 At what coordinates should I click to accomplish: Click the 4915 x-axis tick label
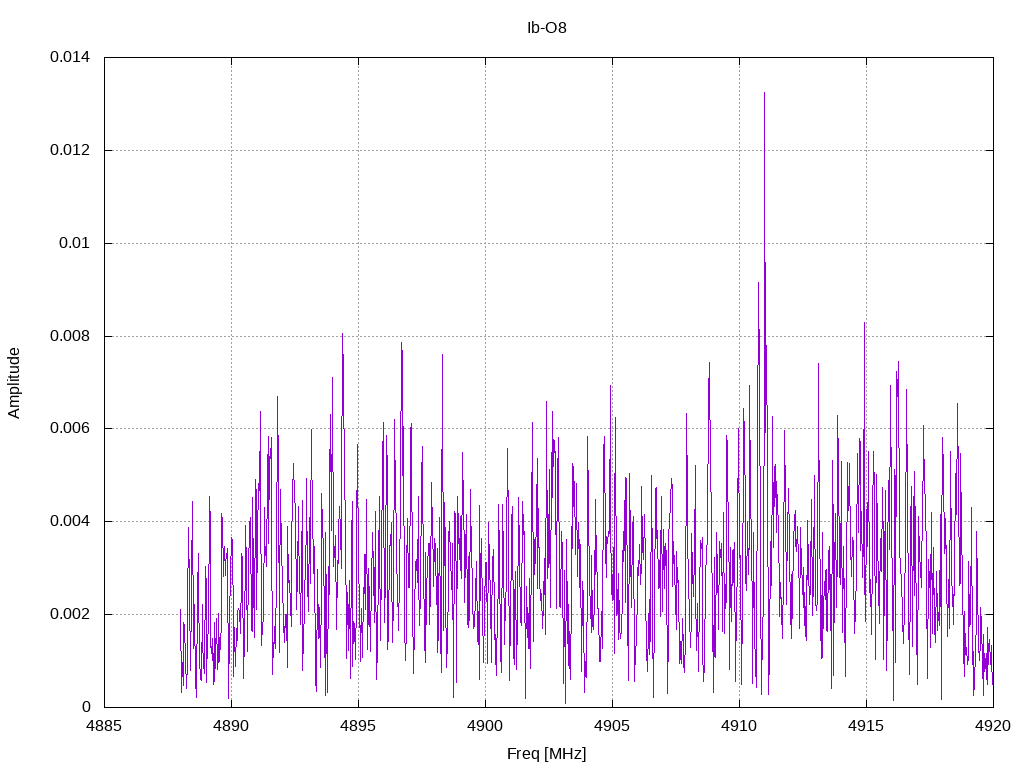tap(866, 726)
